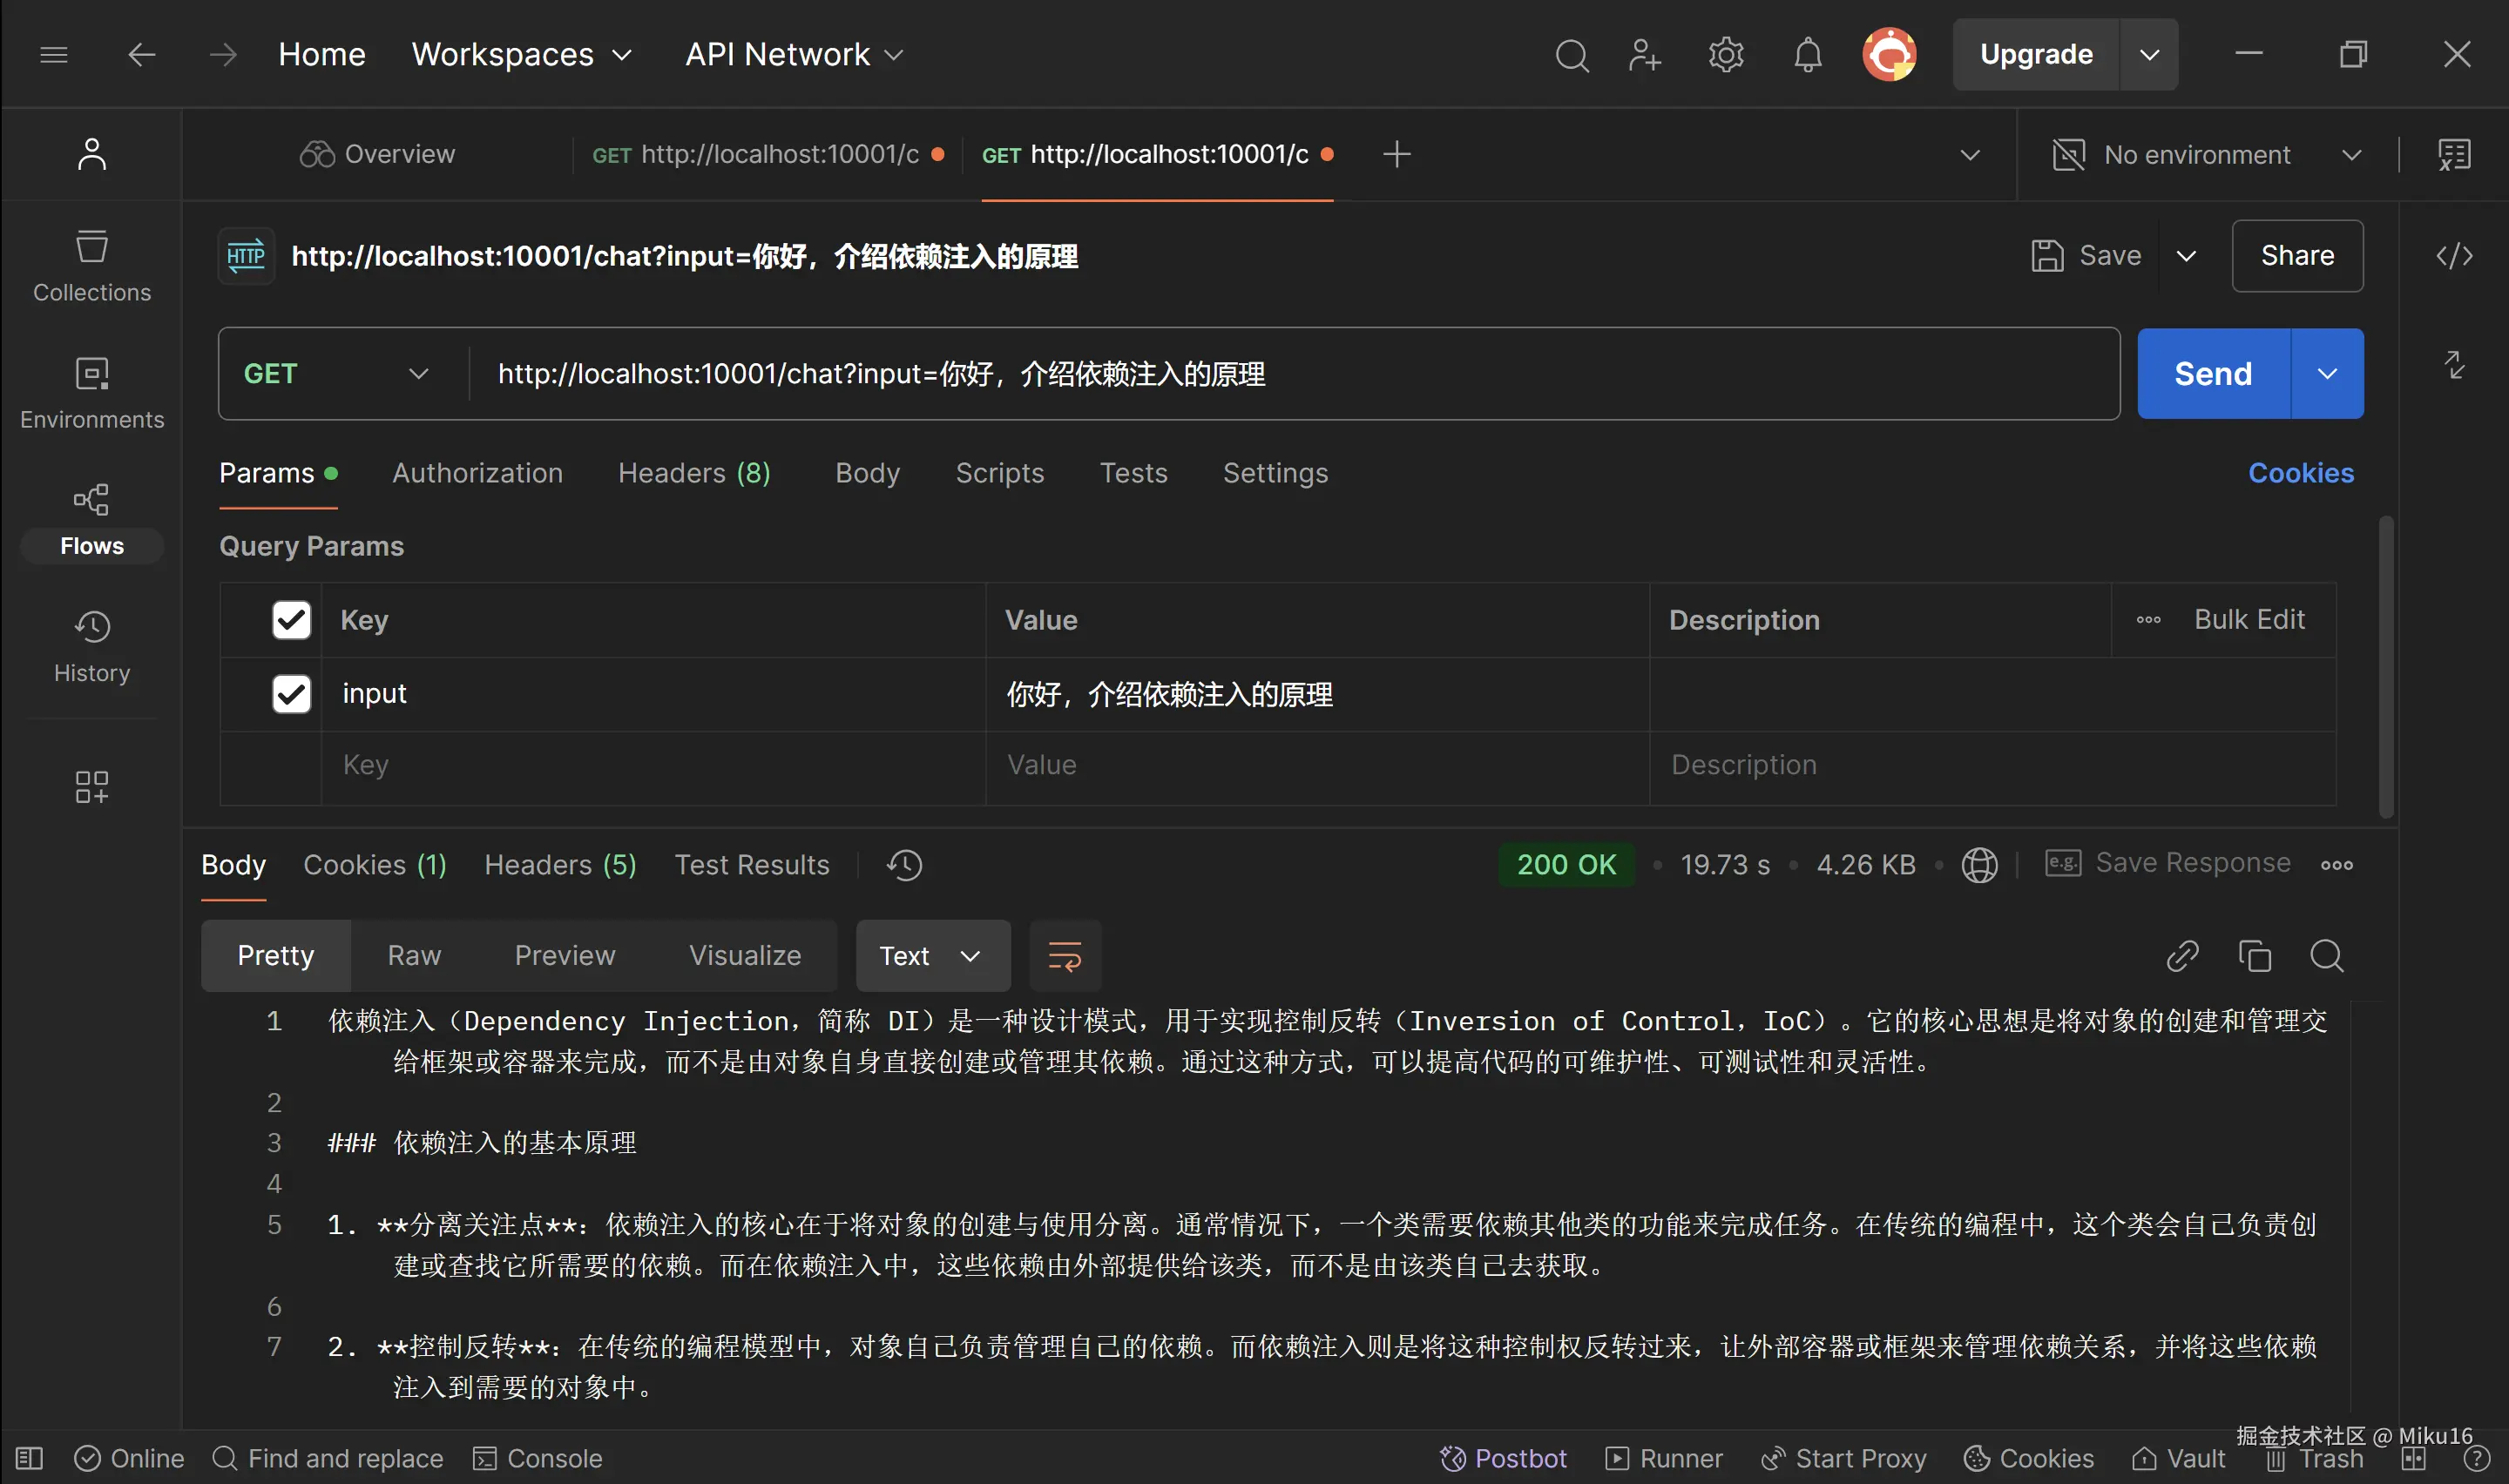Click the Send button
Screen dimensions: 2509x1484
2212,374
